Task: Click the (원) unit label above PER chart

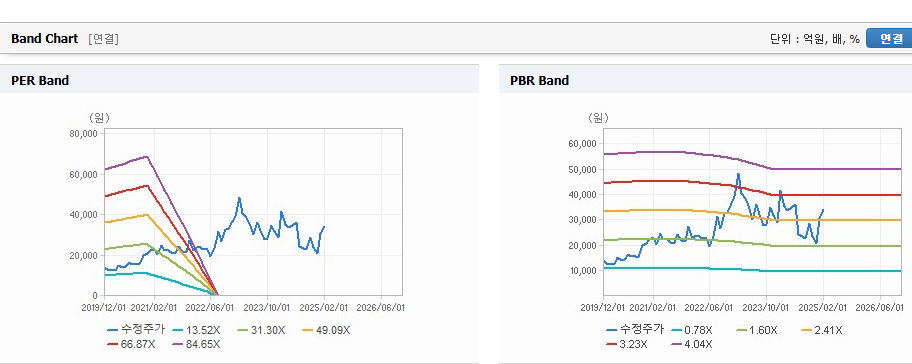Action: 99,117
